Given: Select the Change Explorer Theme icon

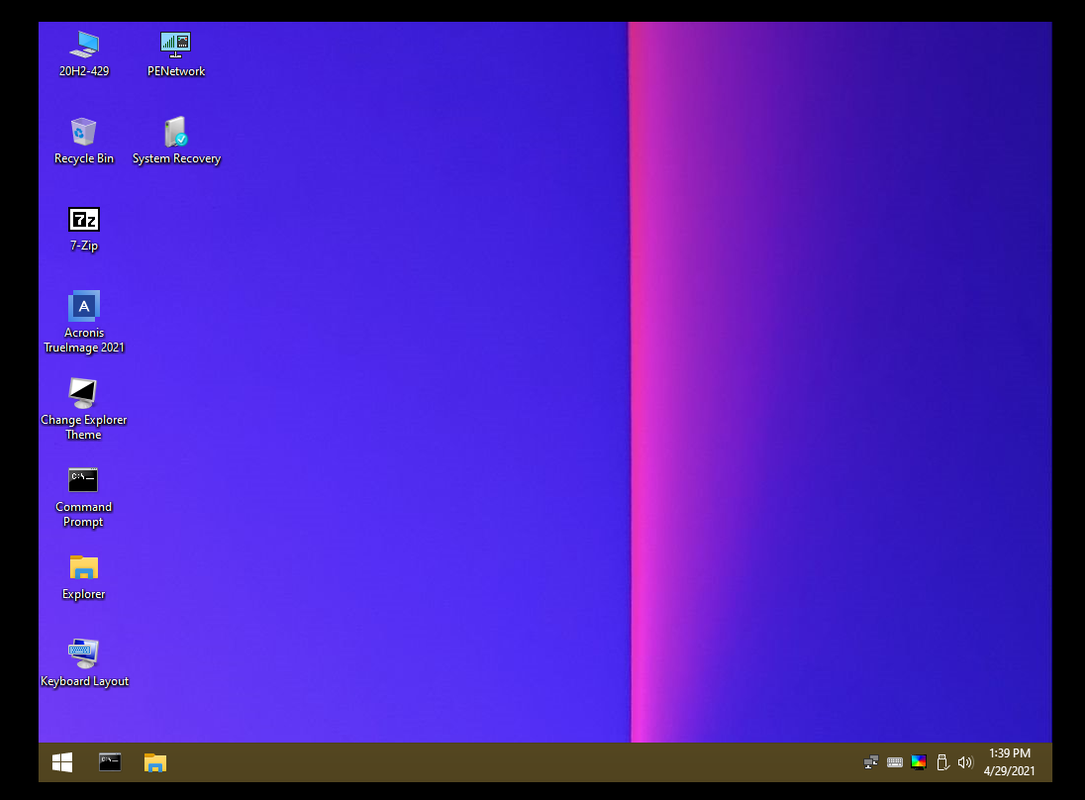Looking at the screenshot, I should coord(84,410).
